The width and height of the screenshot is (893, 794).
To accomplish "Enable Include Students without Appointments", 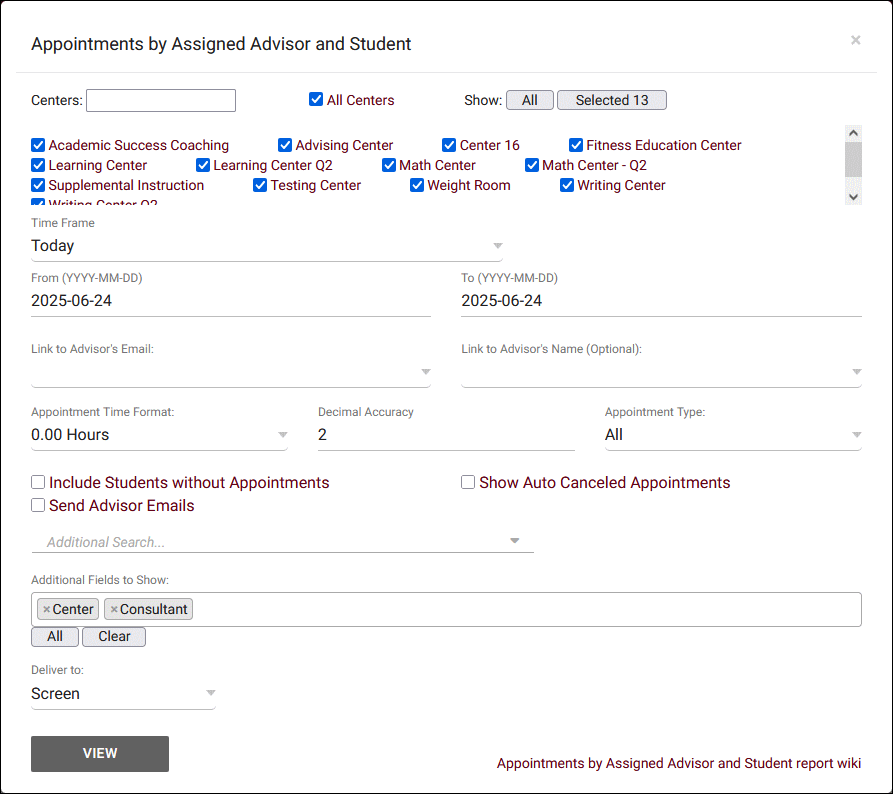I will point(38,483).
